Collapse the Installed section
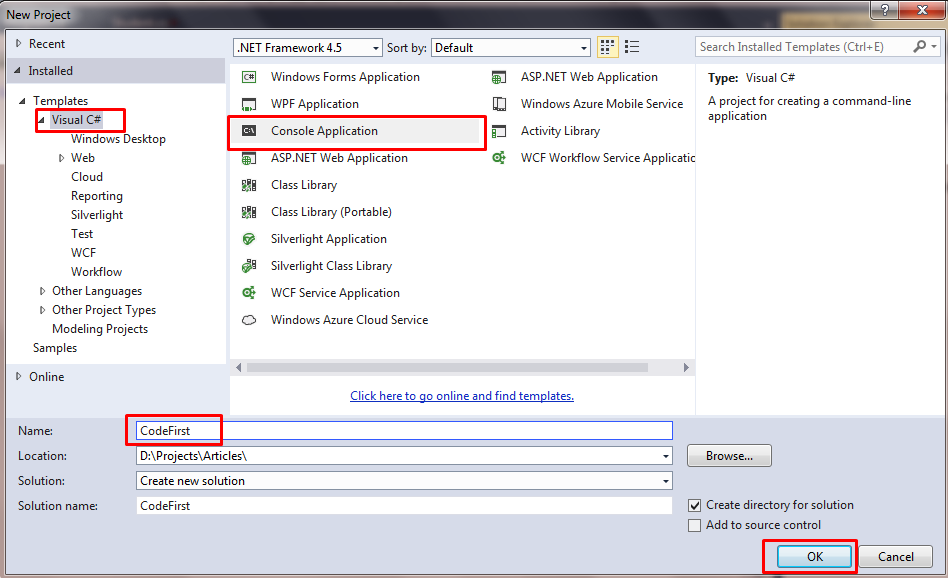Viewport: 948px width, 578px height. pyautogui.click(x=18, y=71)
